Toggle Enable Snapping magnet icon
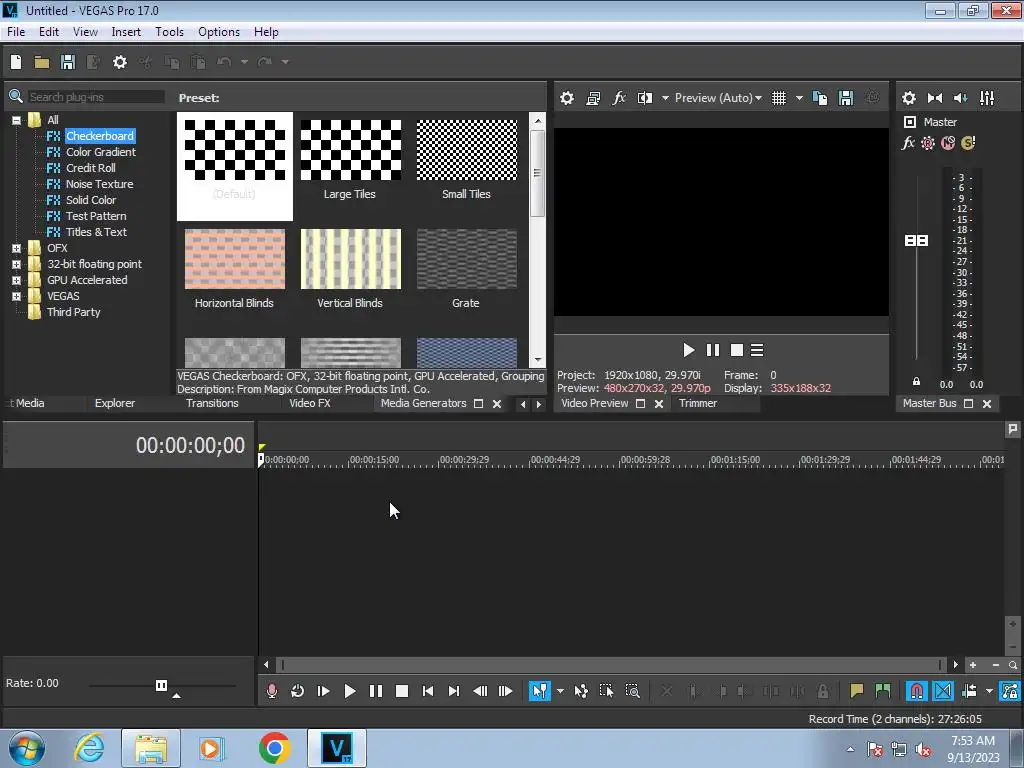This screenshot has height=768, width=1024. (x=917, y=691)
